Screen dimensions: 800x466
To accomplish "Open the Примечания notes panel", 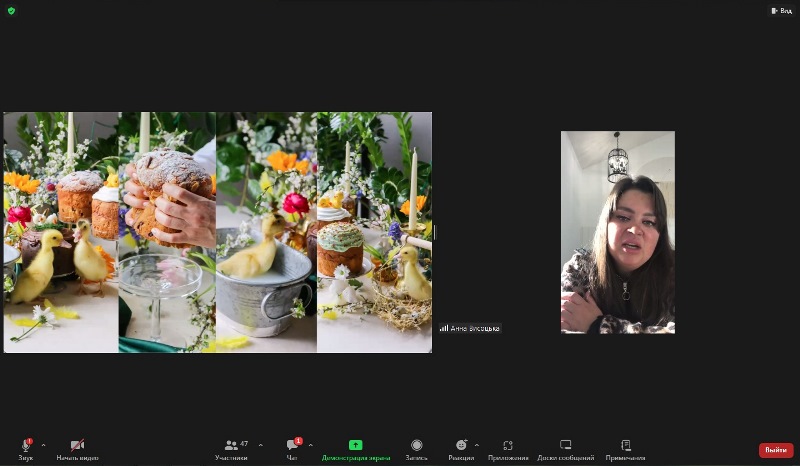I will 626,450.
